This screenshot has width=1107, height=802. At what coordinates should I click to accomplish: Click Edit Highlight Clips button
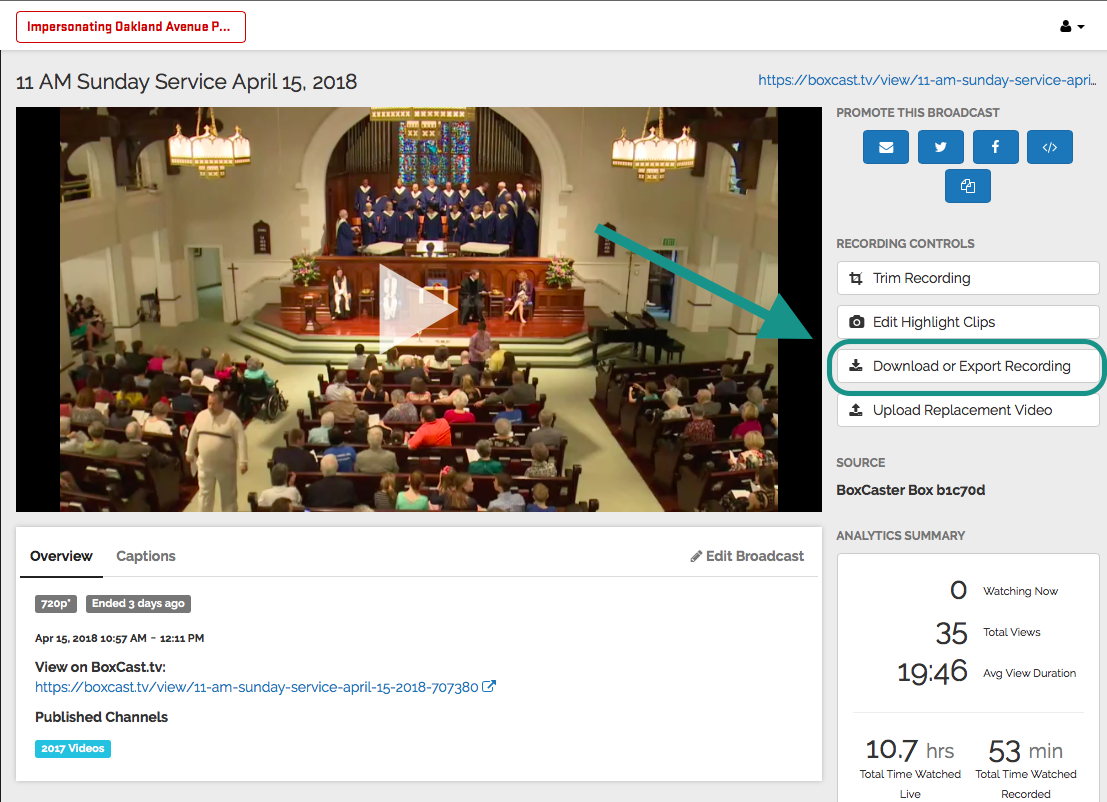coord(967,322)
